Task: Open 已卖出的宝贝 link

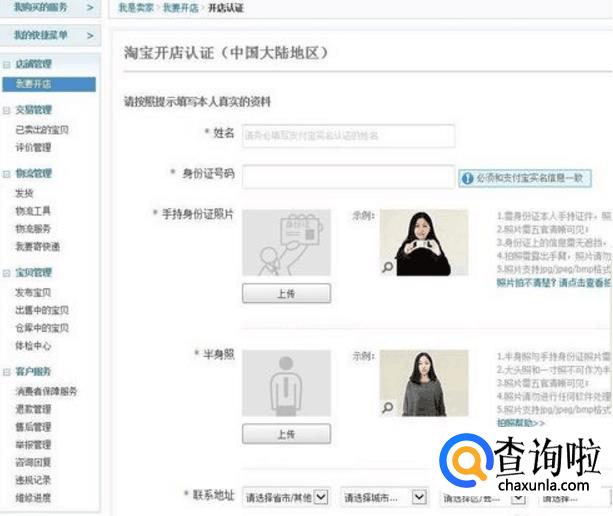Action: pos(42,130)
